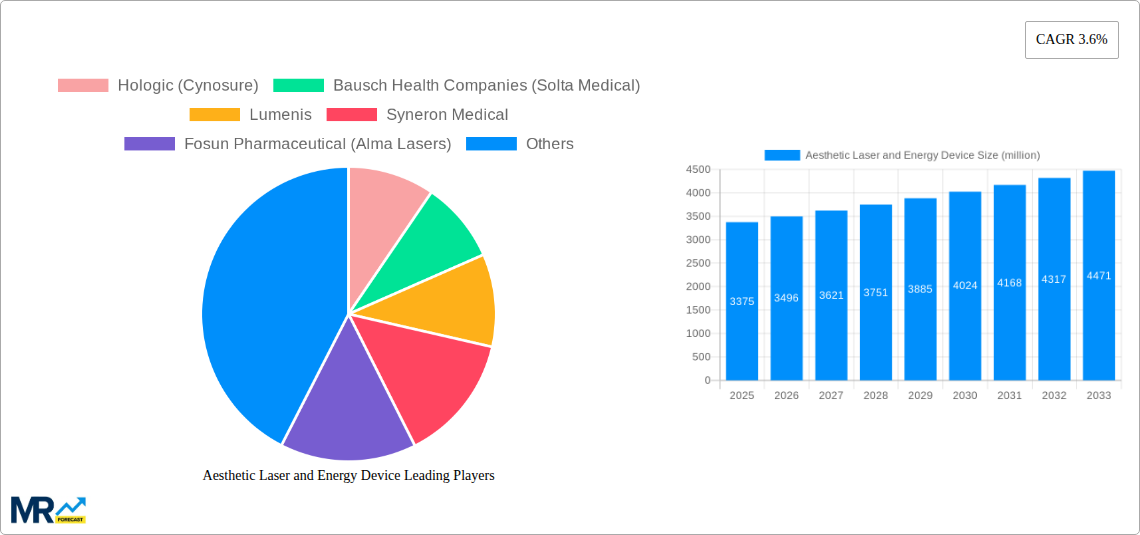Viewport: 1140px width, 535px height.
Task: Toggle bar chart legend blue swatch
Action: pos(782,155)
